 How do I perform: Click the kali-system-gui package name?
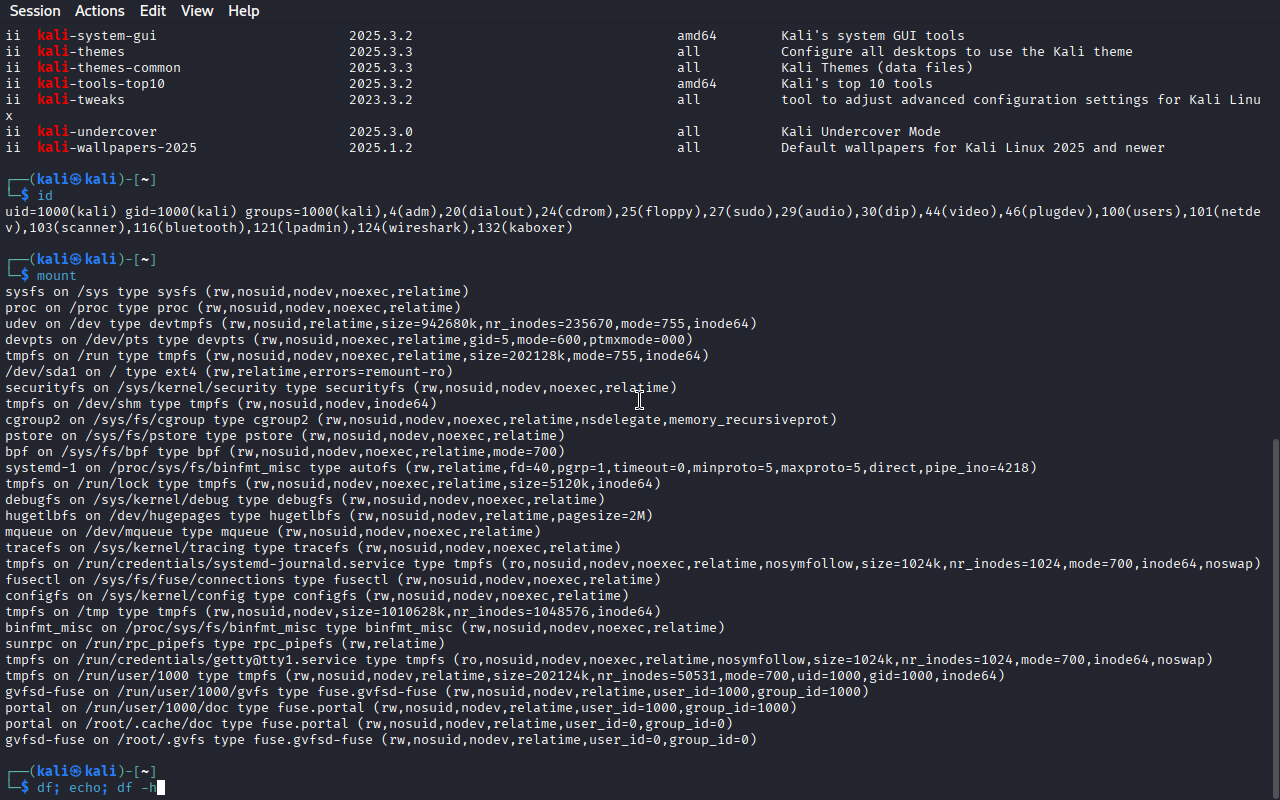click(x=97, y=36)
